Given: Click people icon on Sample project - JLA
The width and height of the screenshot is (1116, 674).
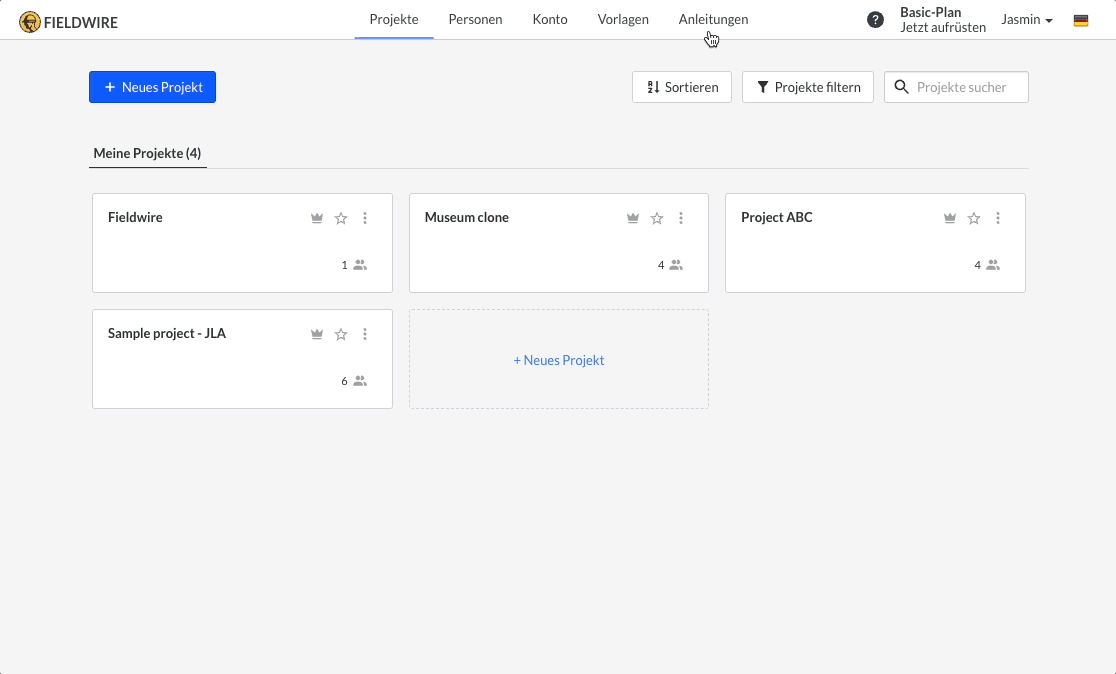Looking at the screenshot, I should 360,381.
